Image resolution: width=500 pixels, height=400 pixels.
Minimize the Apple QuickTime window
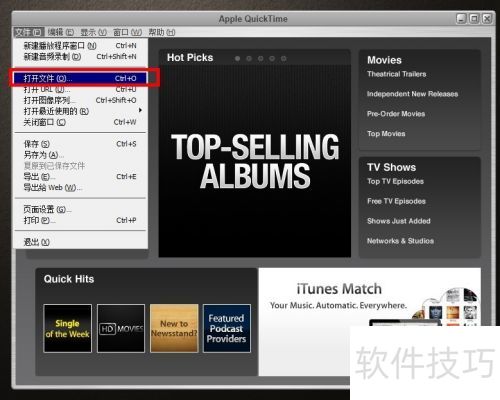click(x=461, y=19)
